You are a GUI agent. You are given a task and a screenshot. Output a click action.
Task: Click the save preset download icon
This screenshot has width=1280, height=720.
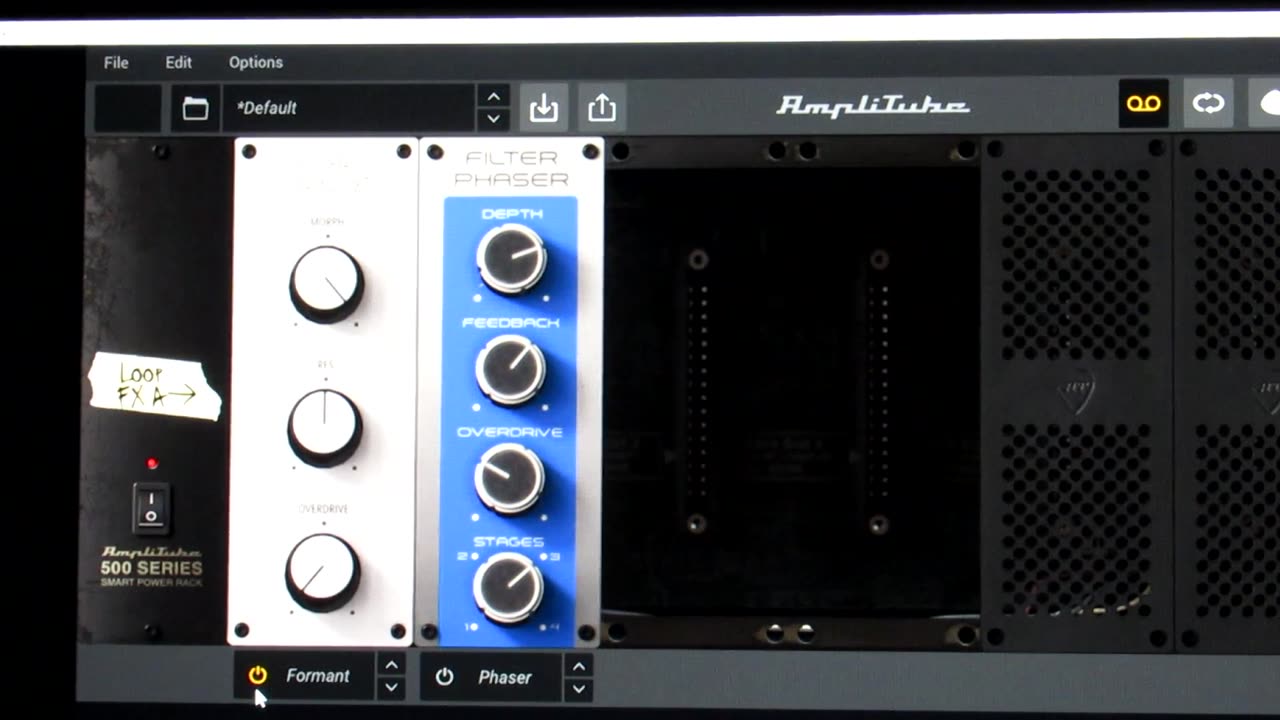[544, 107]
